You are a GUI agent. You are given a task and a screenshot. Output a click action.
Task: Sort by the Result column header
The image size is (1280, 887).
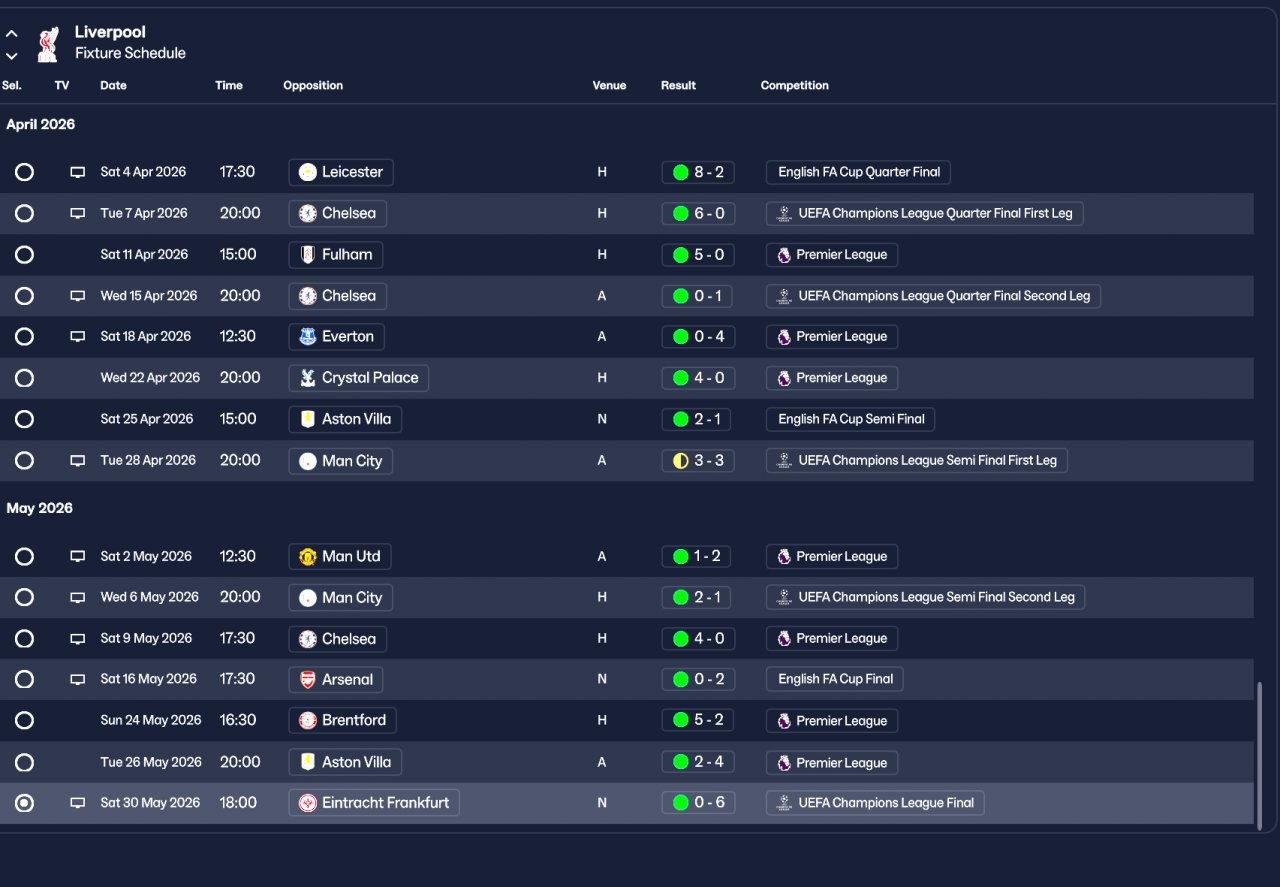pyautogui.click(x=678, y=86)
